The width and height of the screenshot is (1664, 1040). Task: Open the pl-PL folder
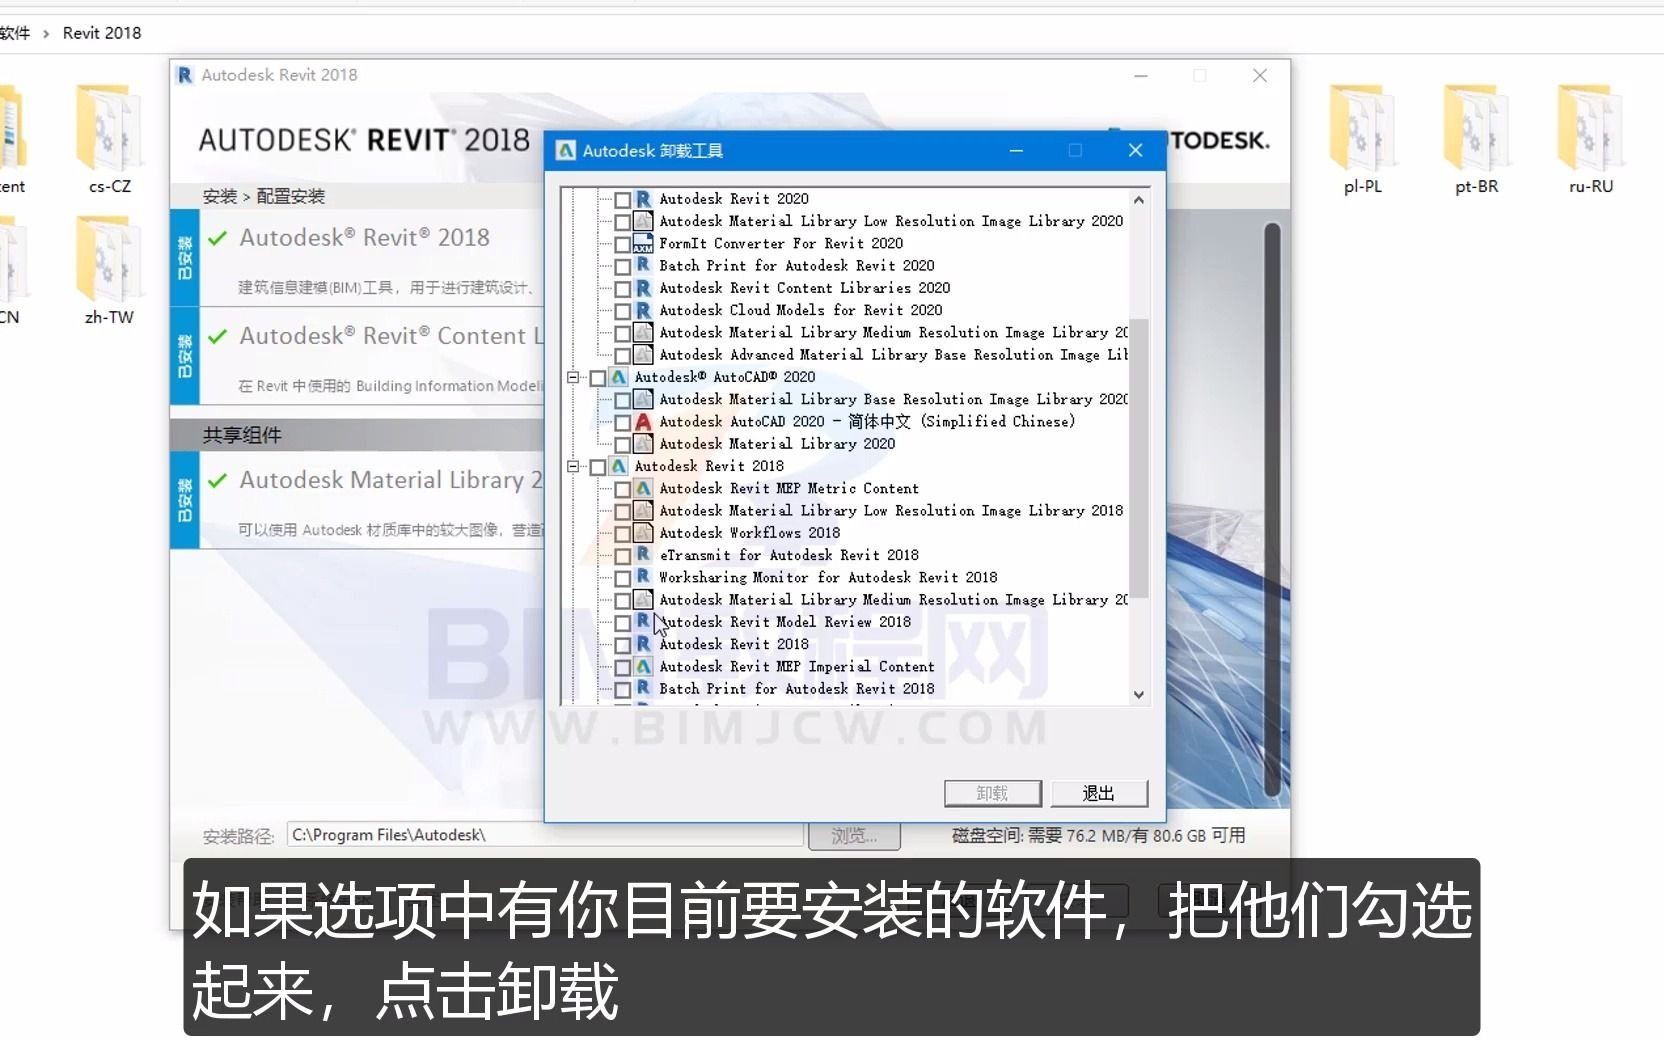(x=1363, y=140)
